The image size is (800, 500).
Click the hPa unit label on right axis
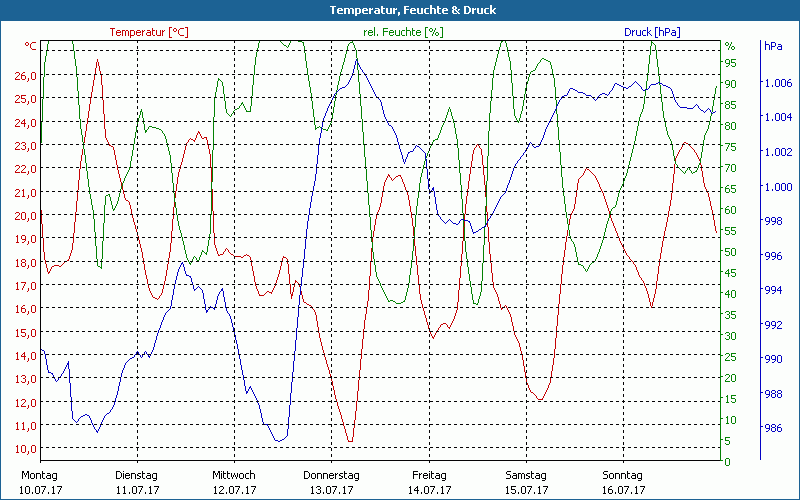click(773, 46)
